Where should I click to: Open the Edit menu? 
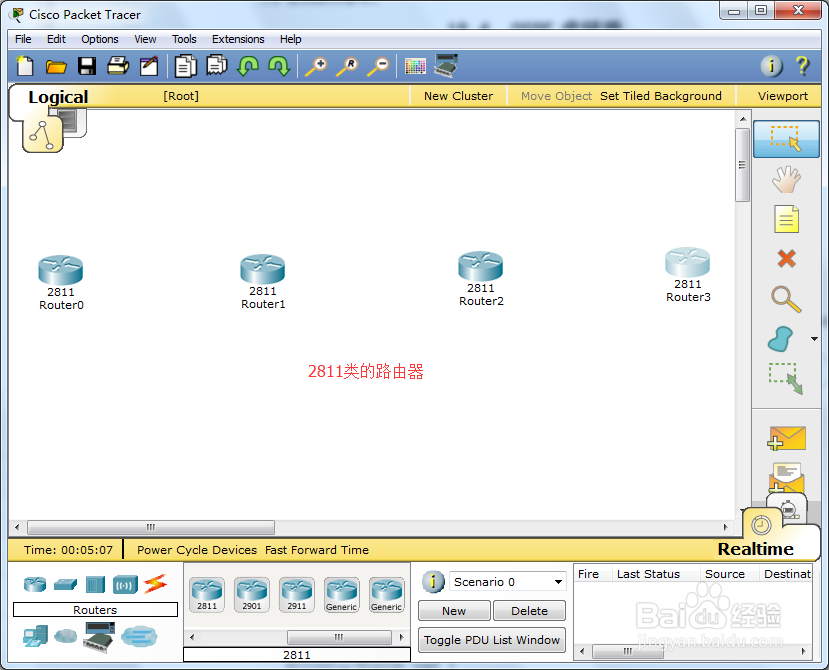point(56,39)
